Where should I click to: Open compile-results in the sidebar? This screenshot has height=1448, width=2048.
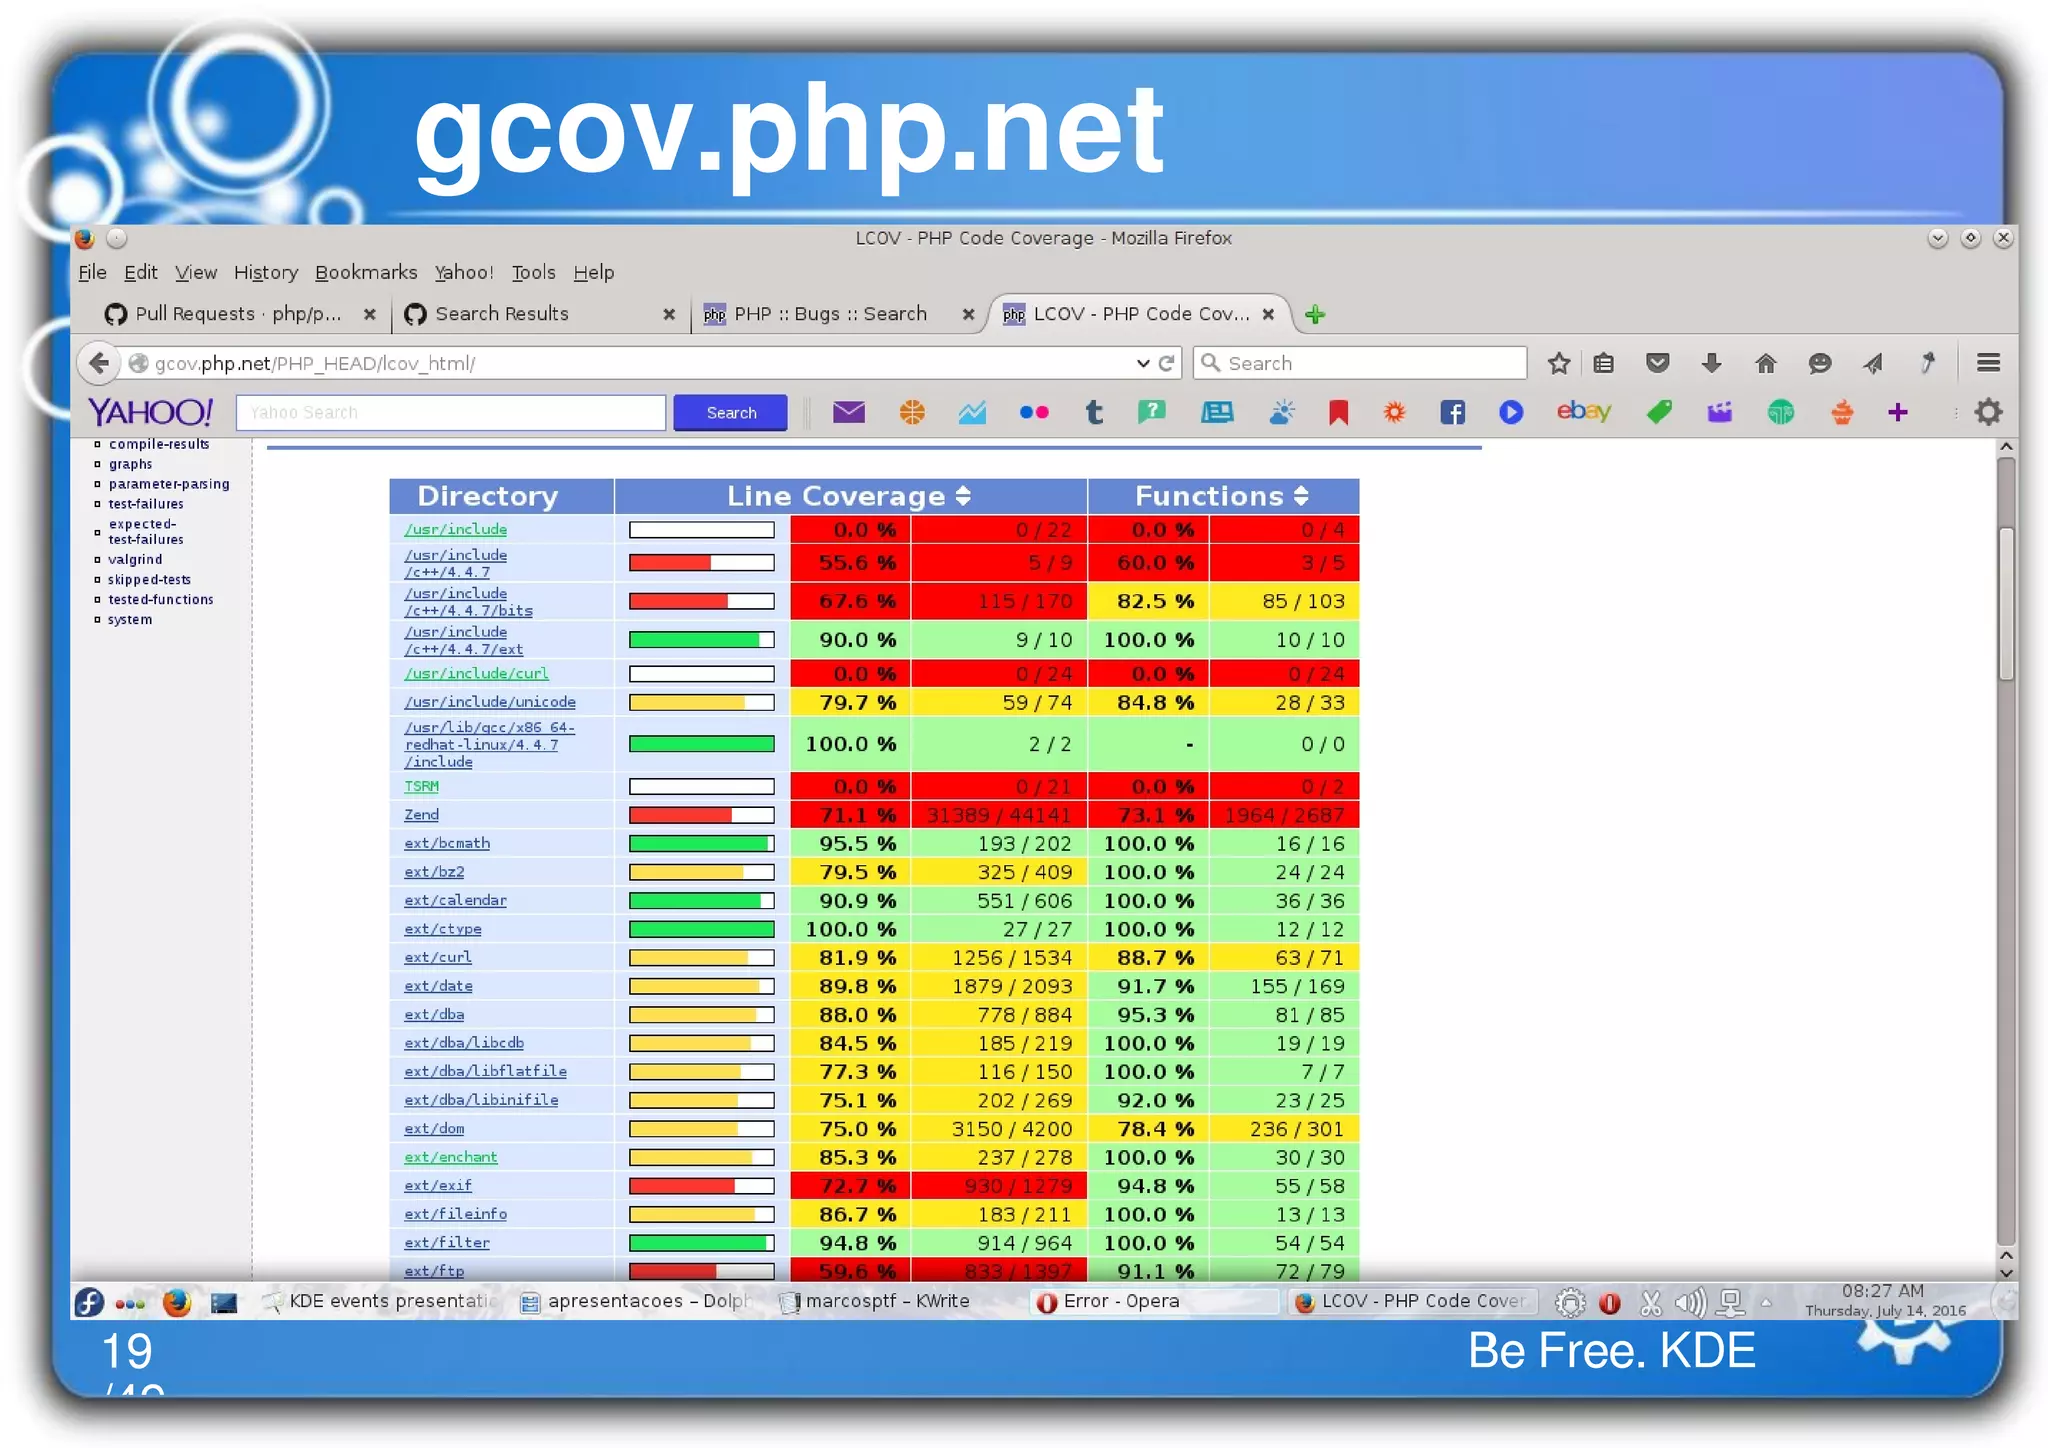(x=158, y=444)
